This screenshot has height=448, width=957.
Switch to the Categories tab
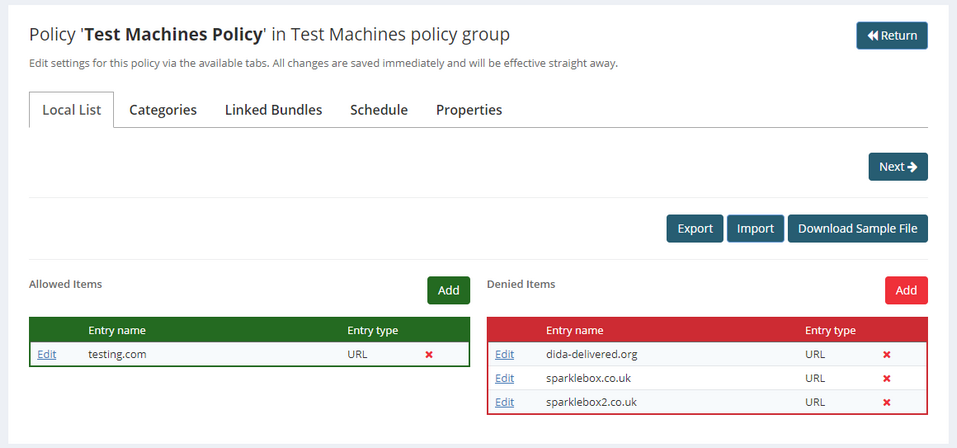click(x=163, y=110)
